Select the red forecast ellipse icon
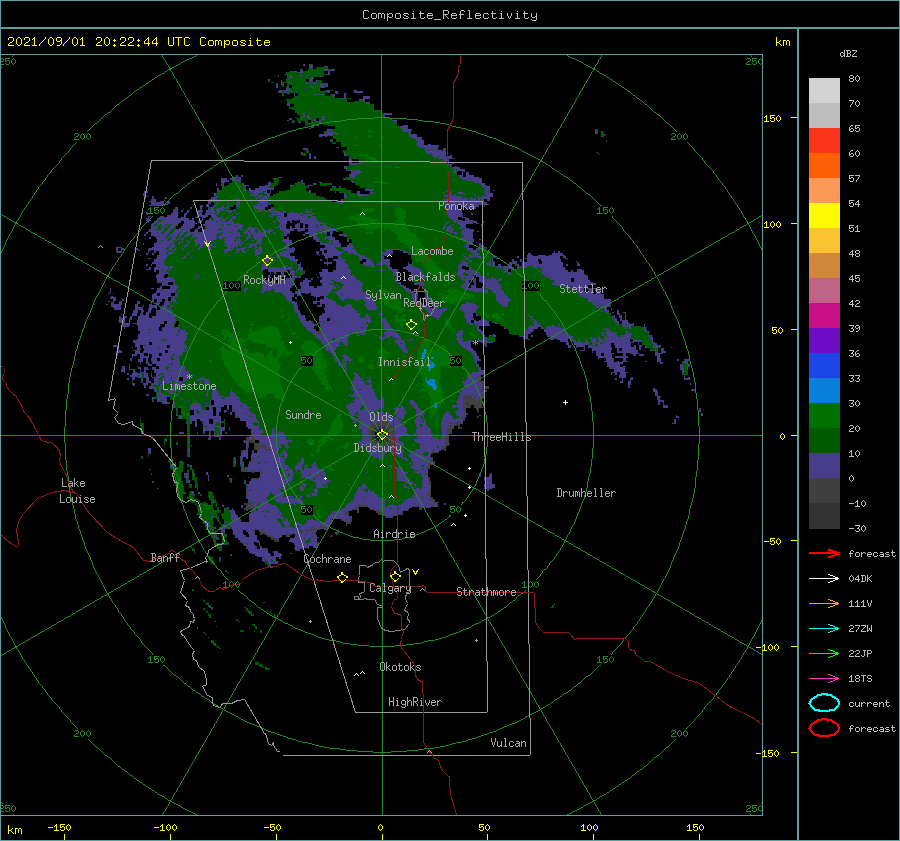This screenshot has width=900, height=841. tap(824, 728)
